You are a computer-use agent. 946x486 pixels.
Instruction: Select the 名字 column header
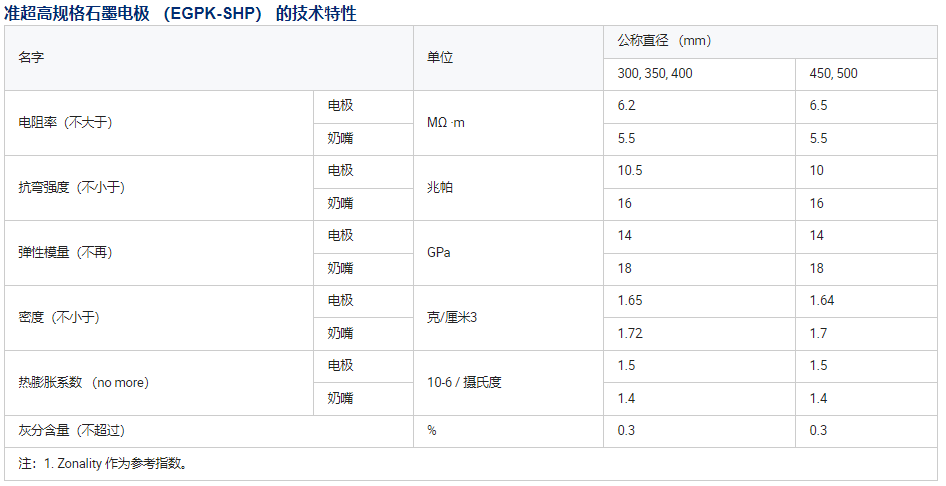click(31, 58)
